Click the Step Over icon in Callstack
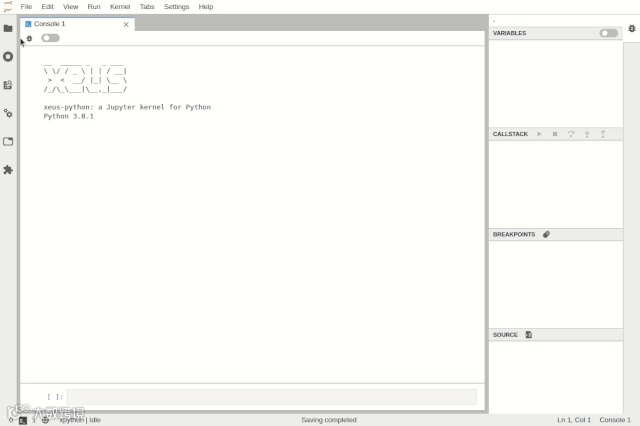This screenshot has width=640, height=426. pos(571,134)
